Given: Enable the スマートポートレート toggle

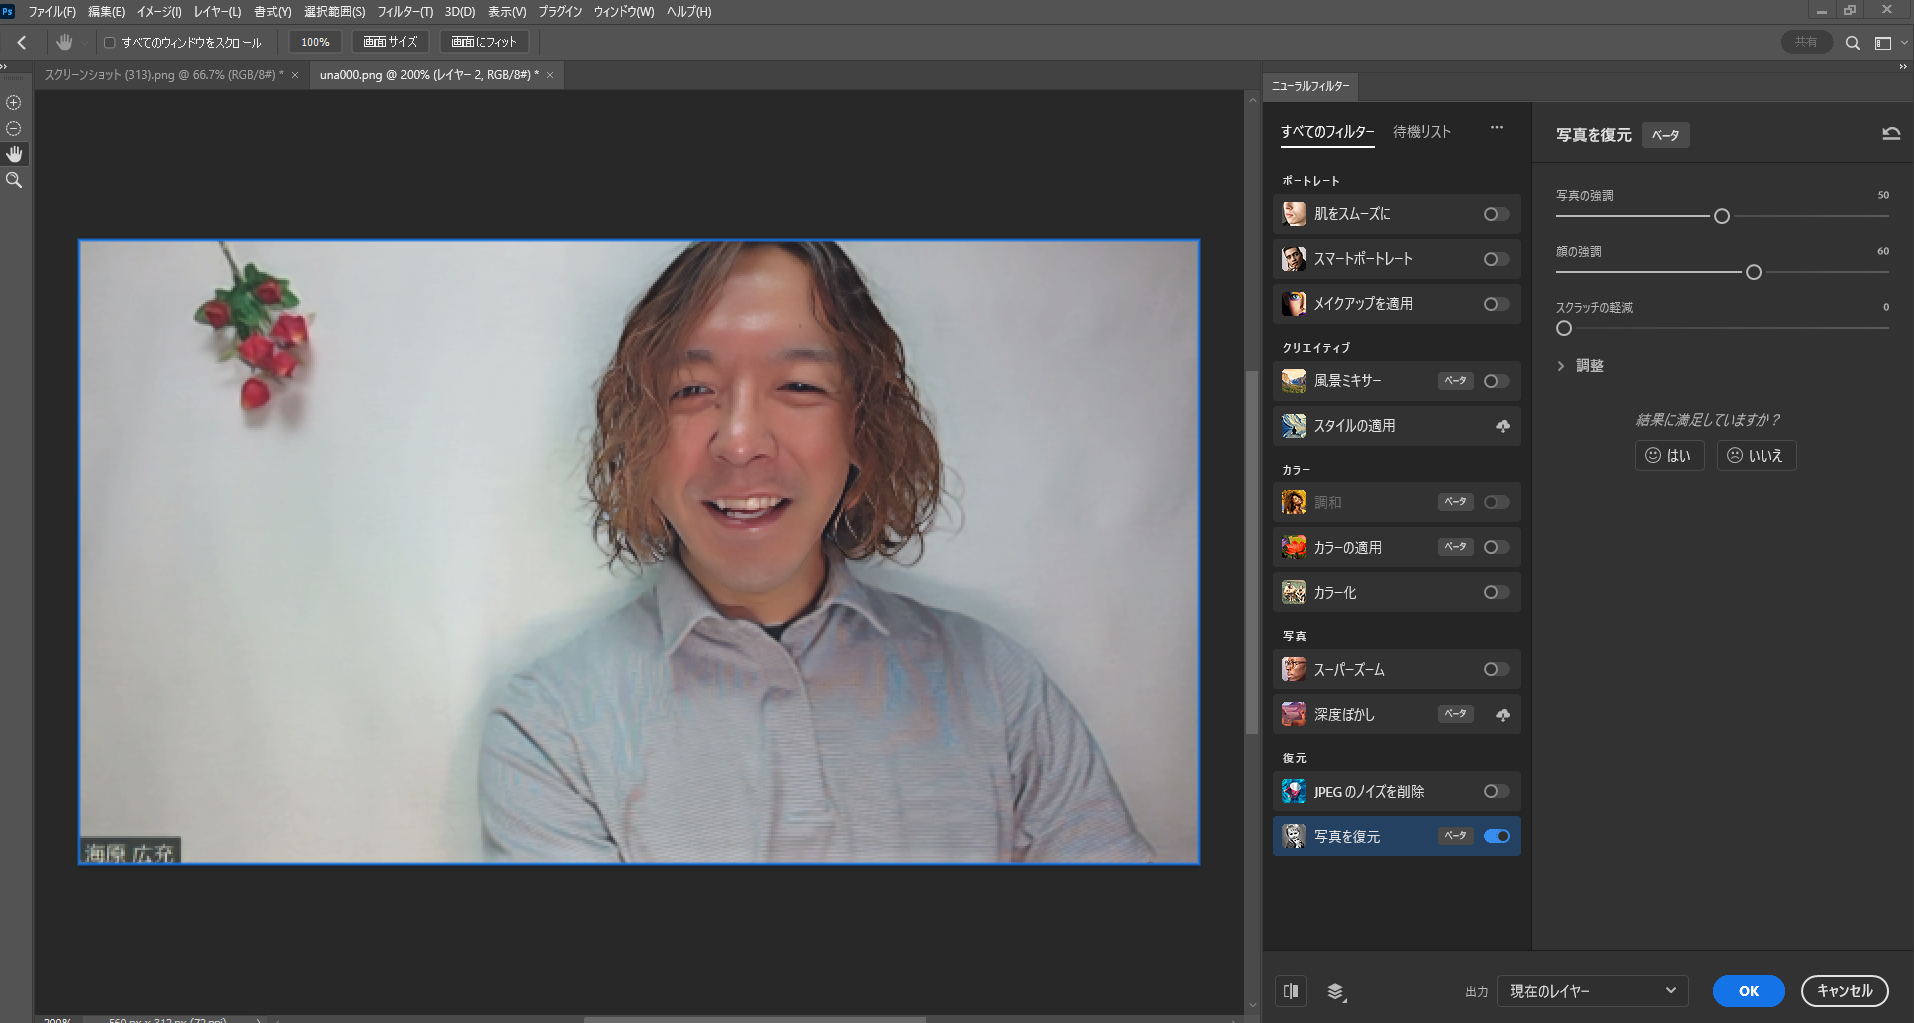Looking at the screenshot, I should click(1496, 259).
